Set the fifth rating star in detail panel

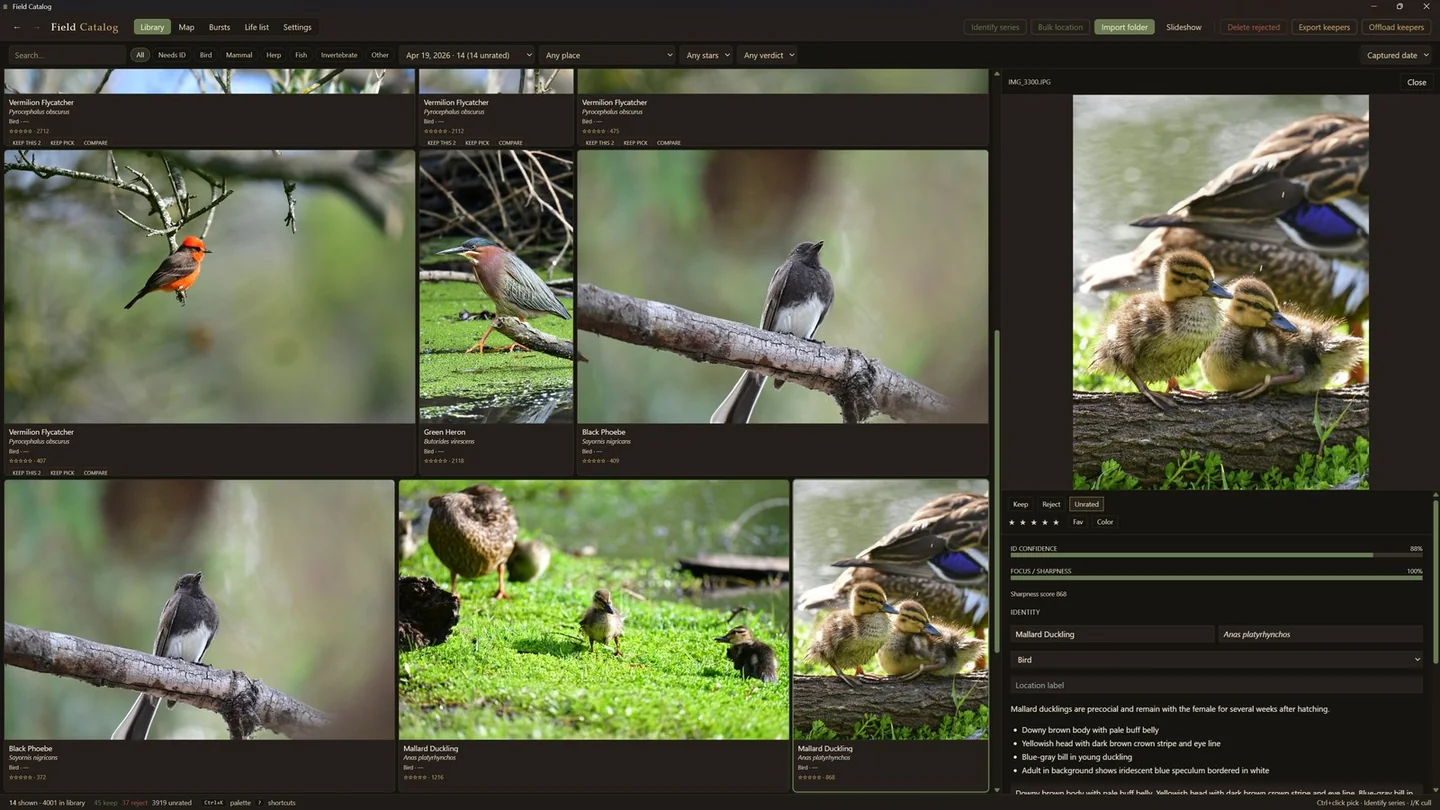pyautogui.click(x=1056, y=522)
